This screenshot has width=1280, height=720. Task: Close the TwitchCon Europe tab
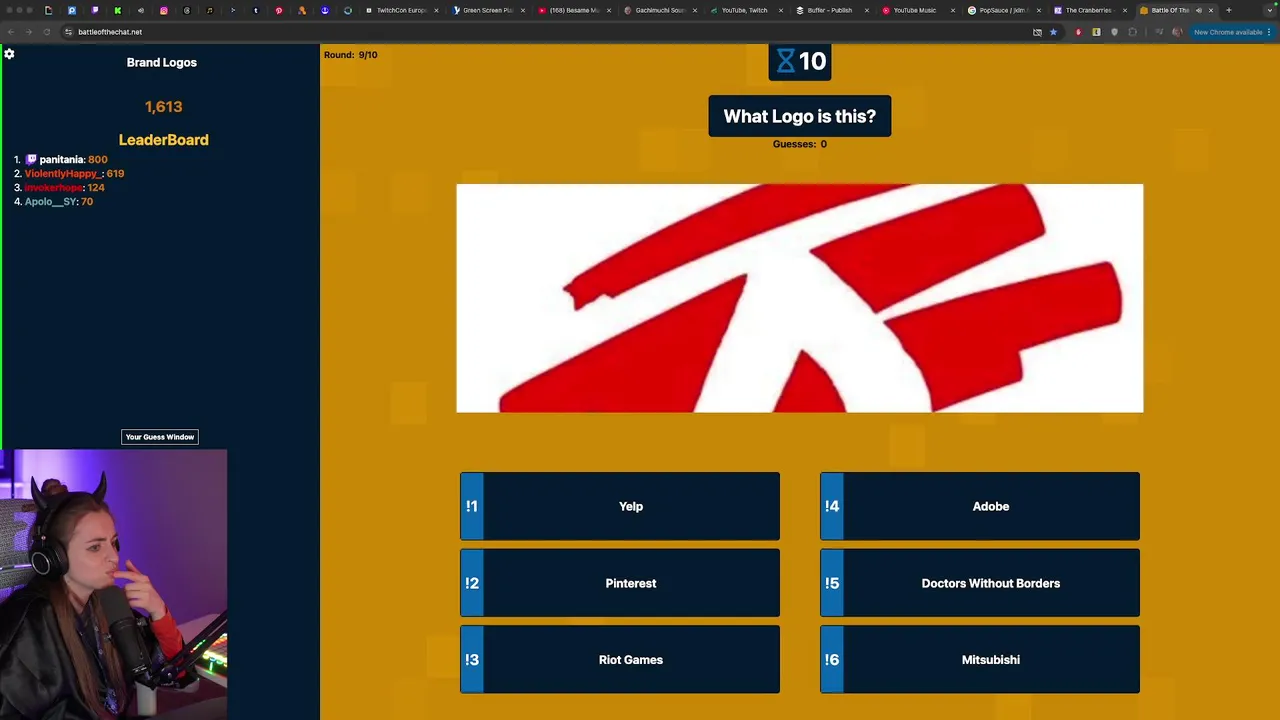pos(436,10)
